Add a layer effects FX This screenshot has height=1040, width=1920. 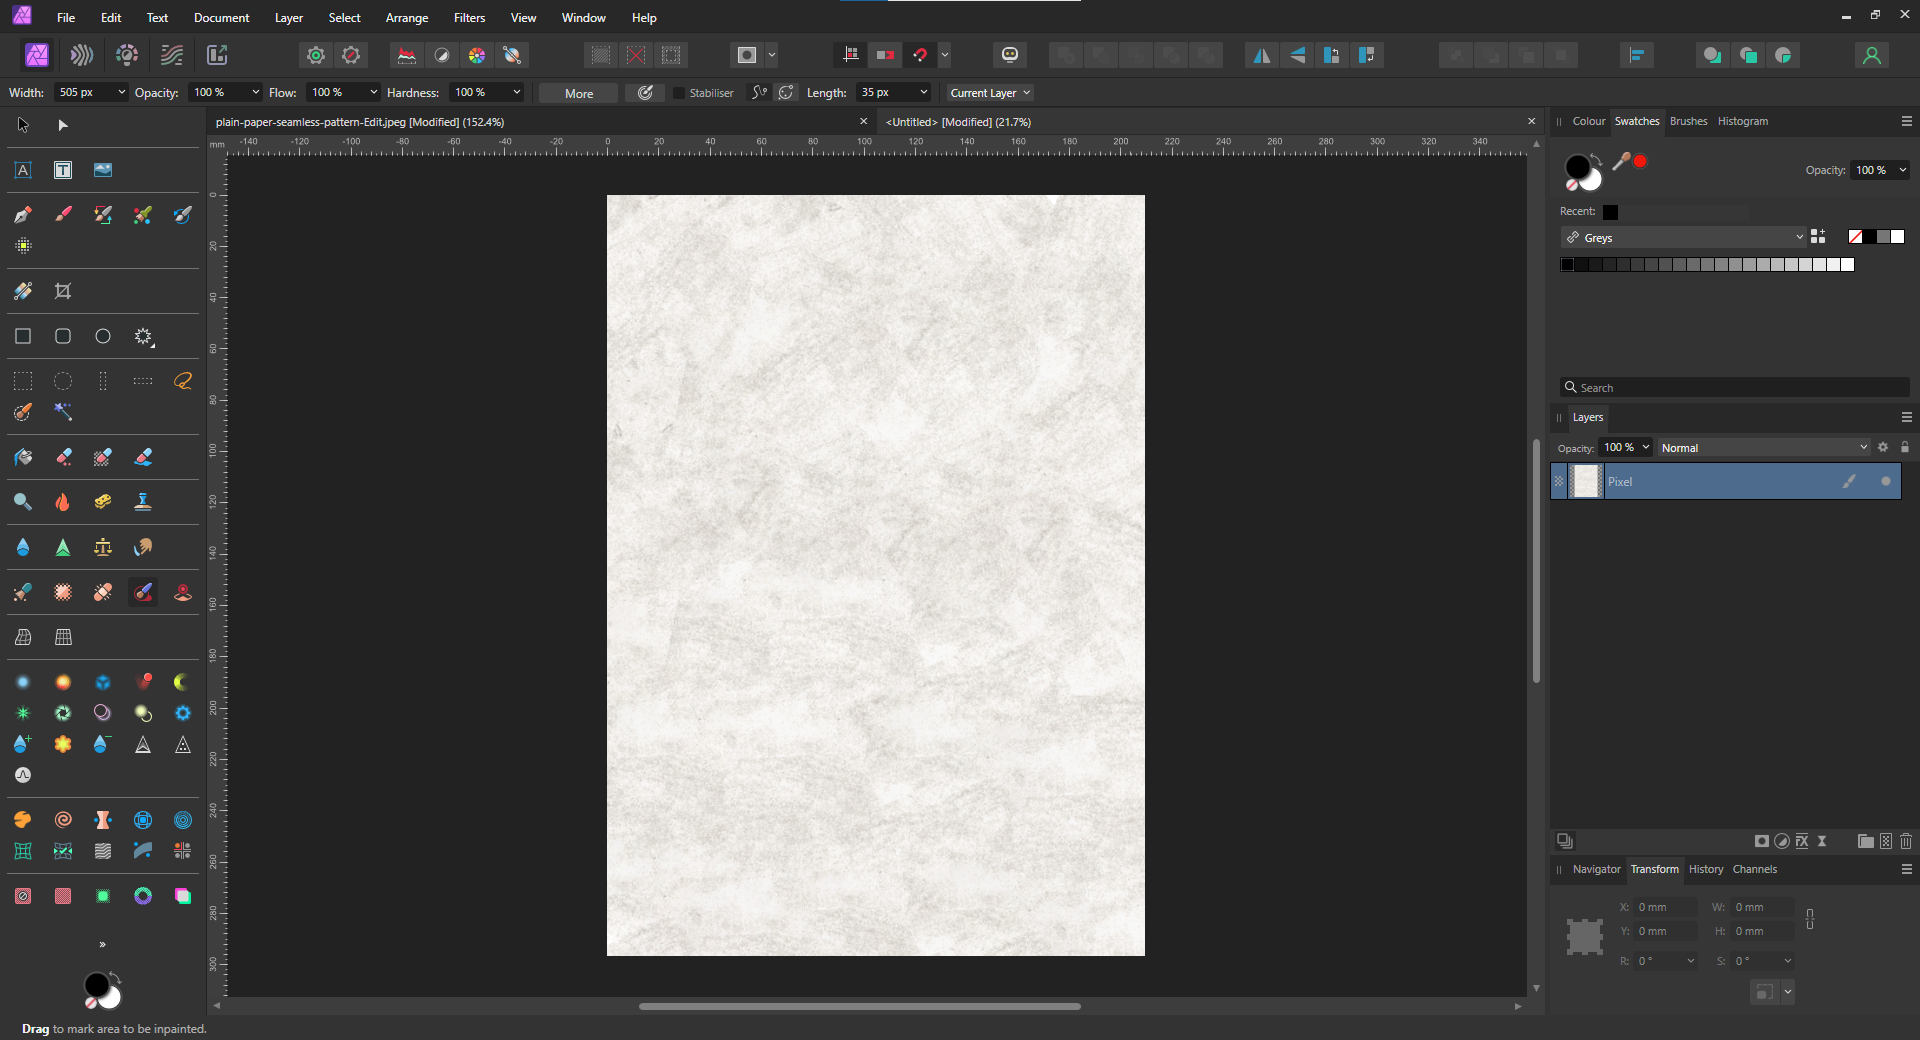coord(1802,841)
